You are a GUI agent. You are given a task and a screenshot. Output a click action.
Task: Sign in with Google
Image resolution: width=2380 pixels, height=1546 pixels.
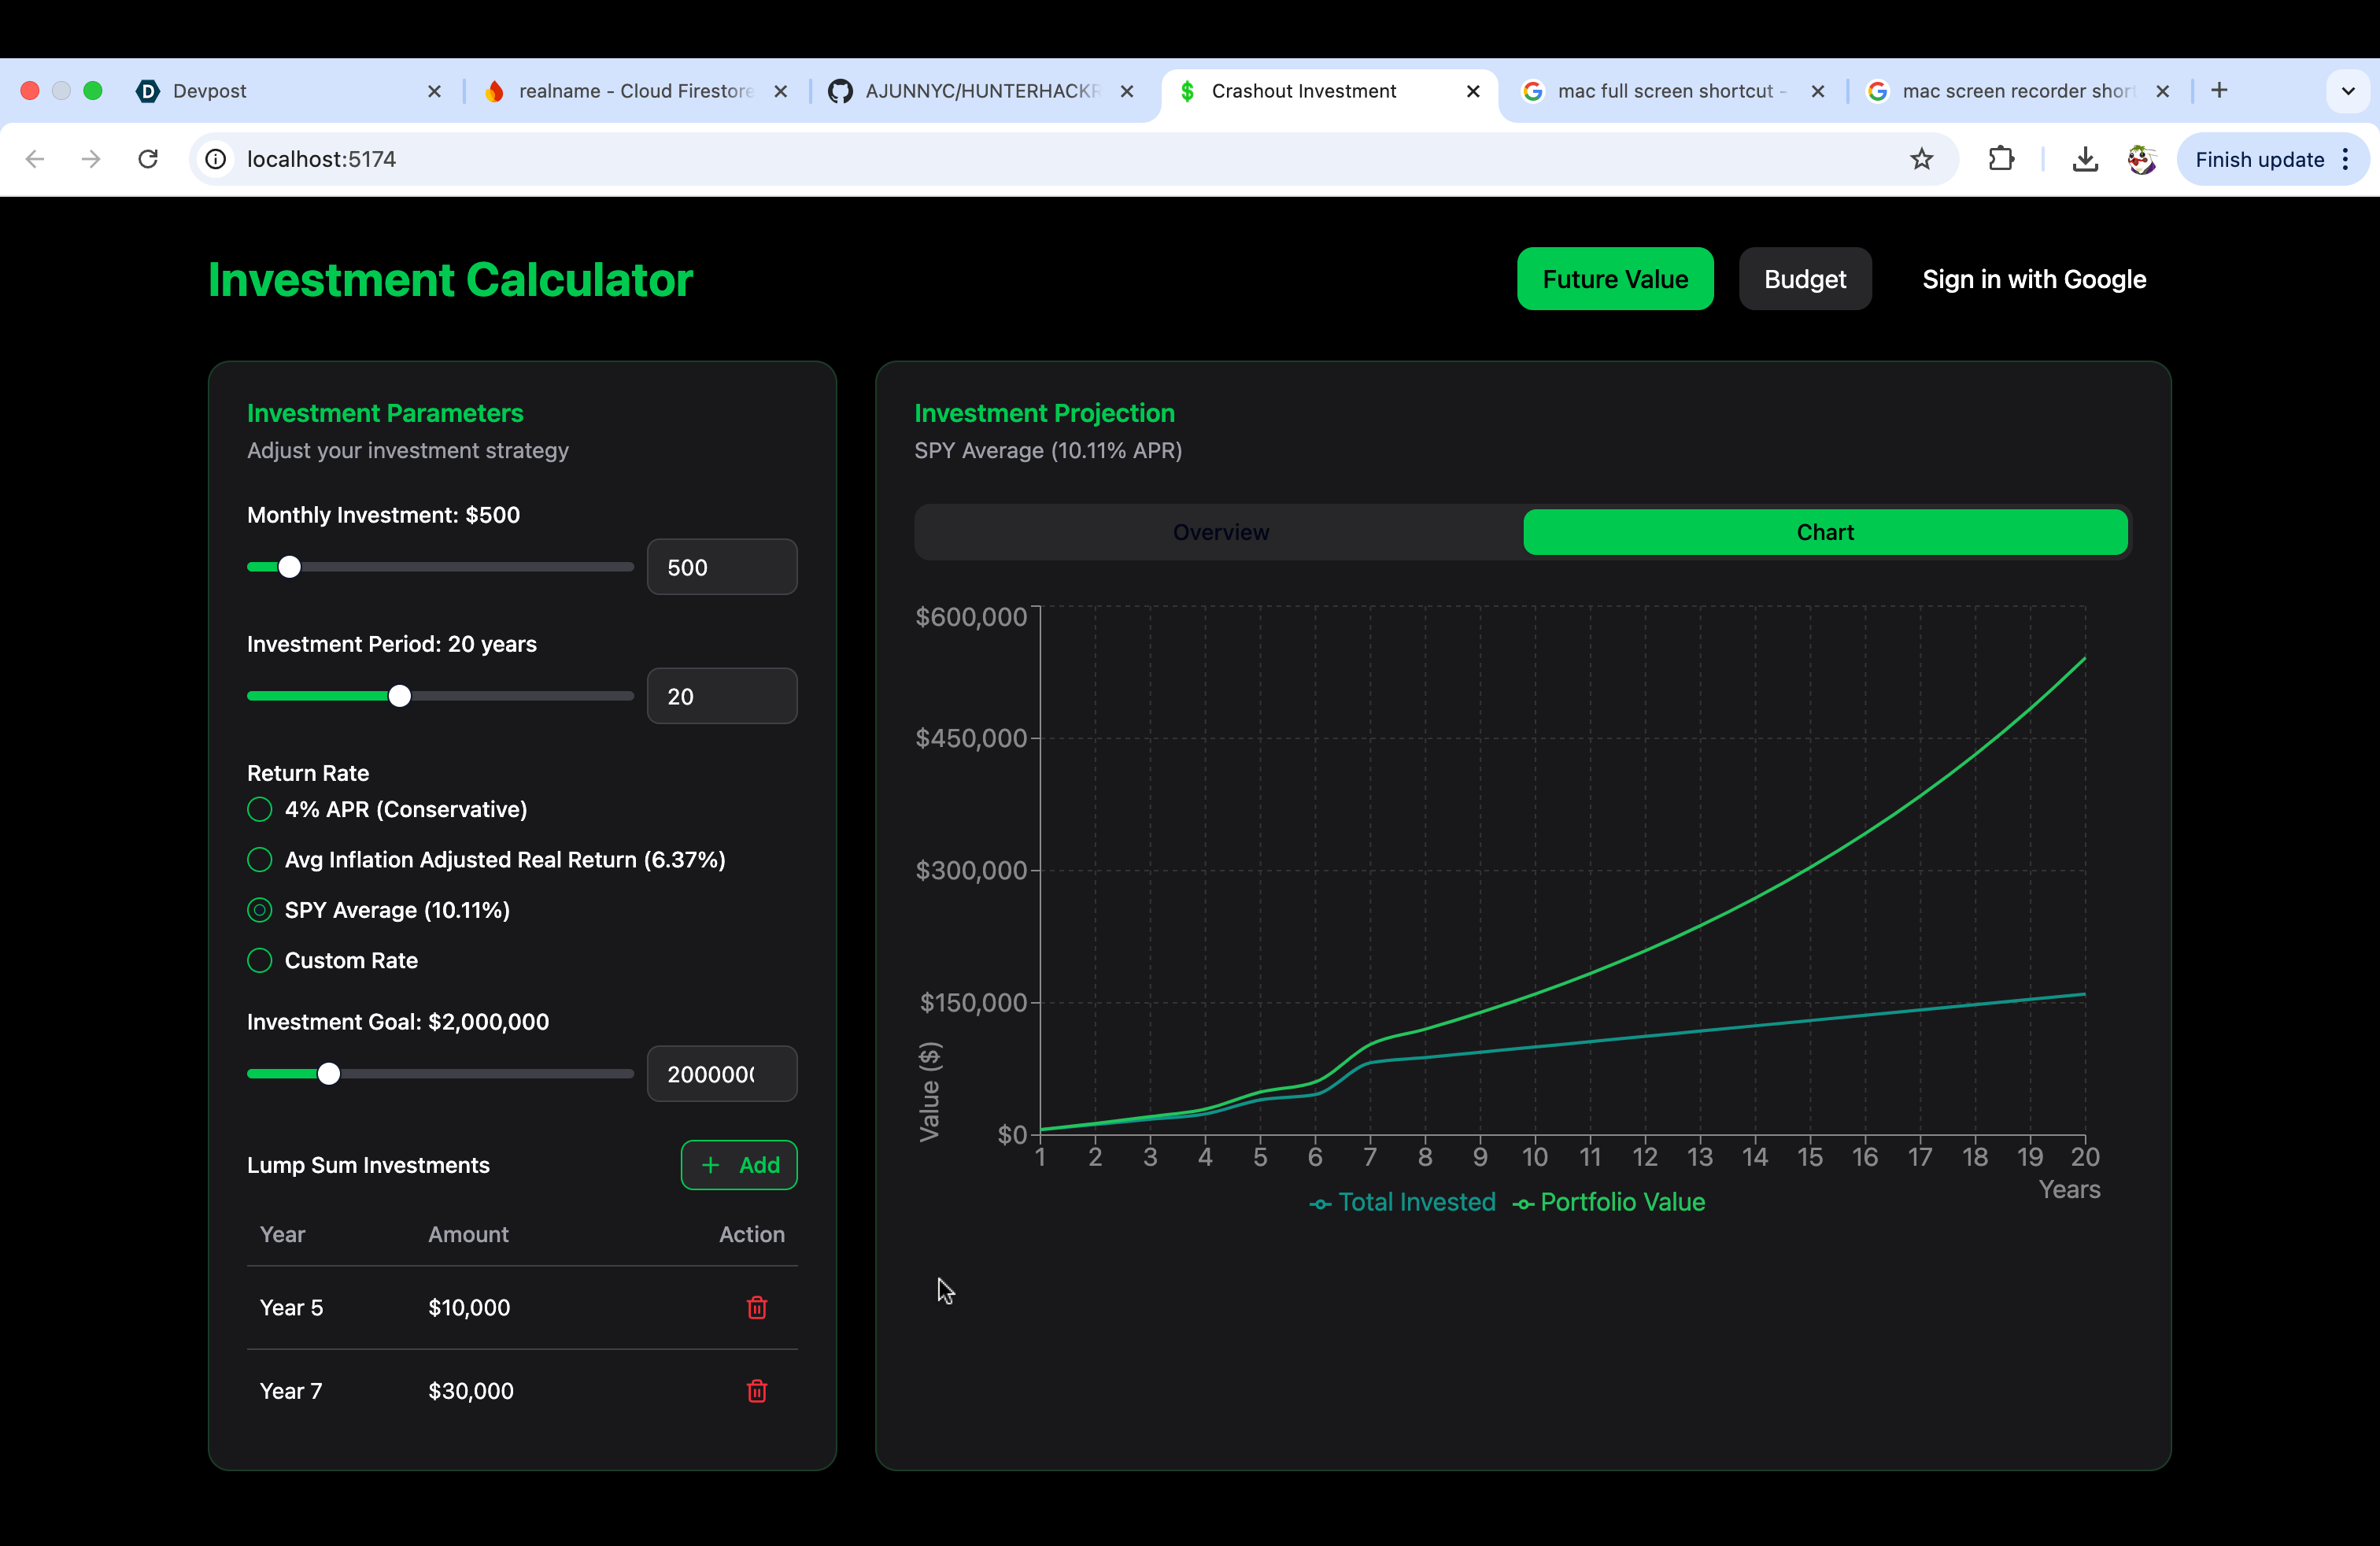tap(2034, 279)
